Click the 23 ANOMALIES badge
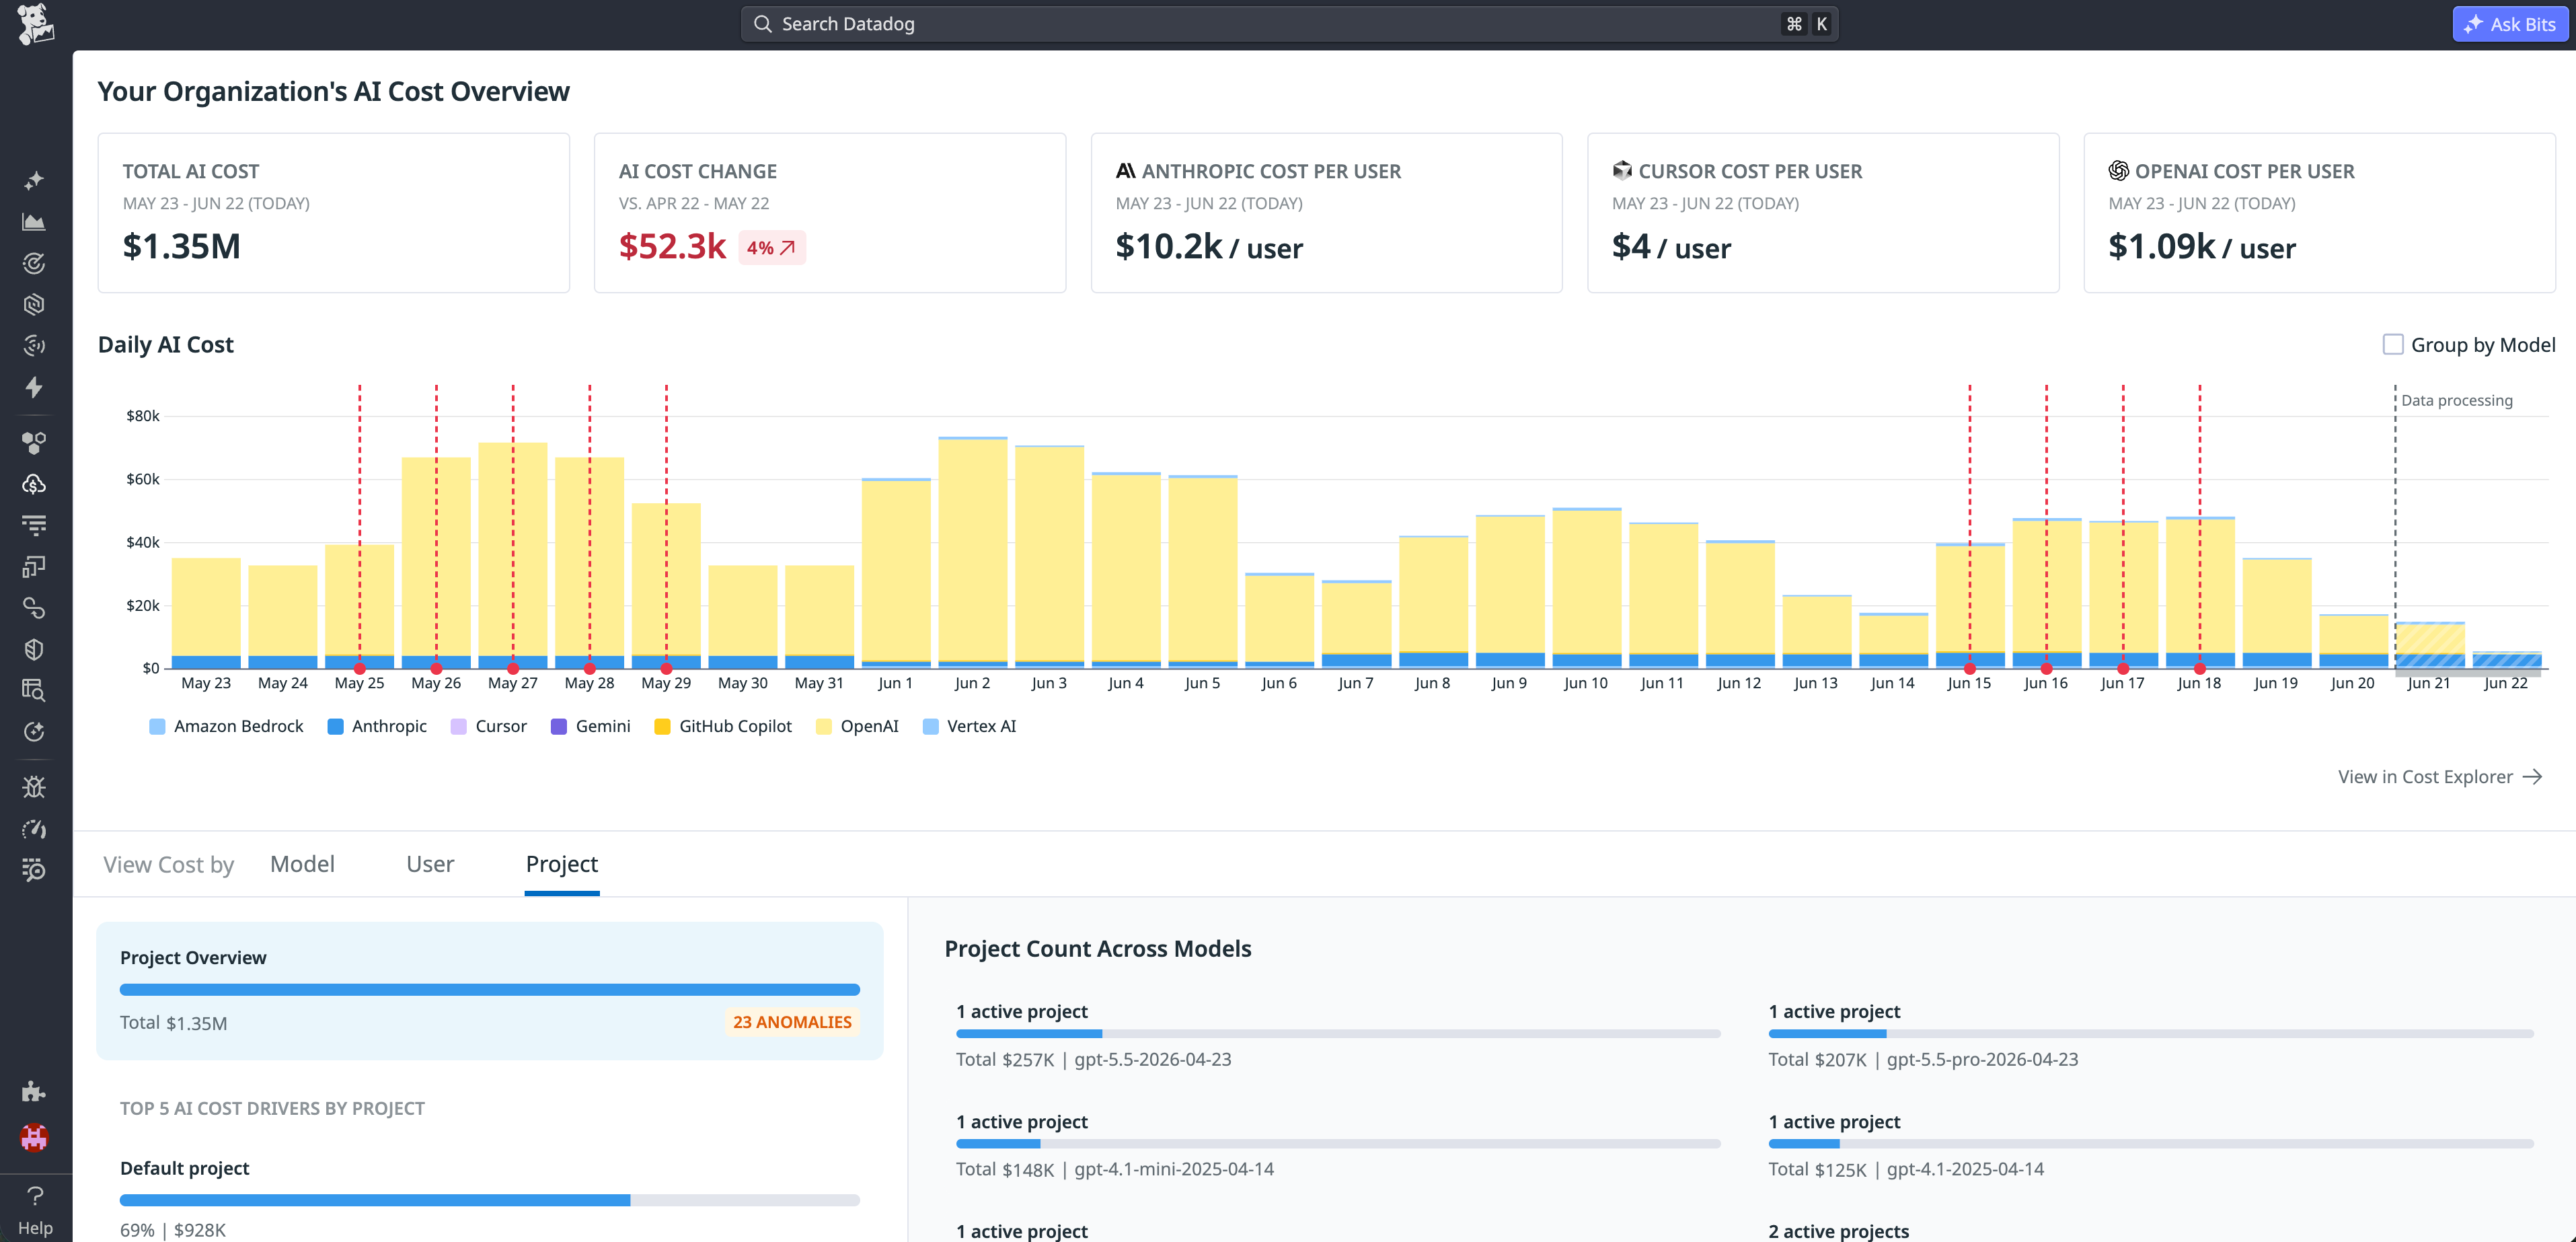Viewport: 2576px width, 1242px height. [792, 1022]
